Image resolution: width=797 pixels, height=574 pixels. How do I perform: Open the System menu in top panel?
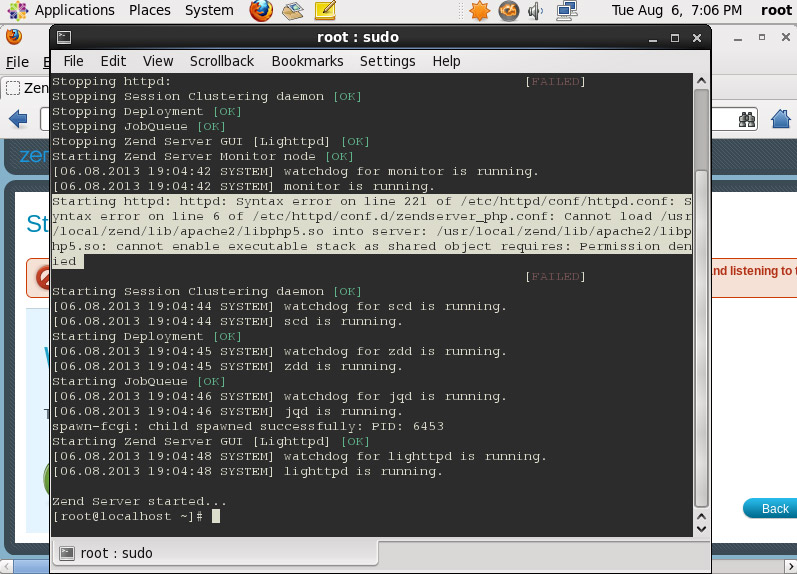click(209, 10)
